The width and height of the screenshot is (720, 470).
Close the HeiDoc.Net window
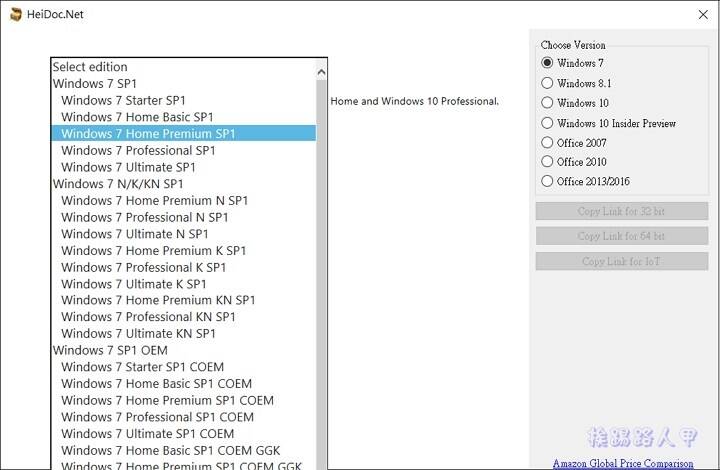703,15
